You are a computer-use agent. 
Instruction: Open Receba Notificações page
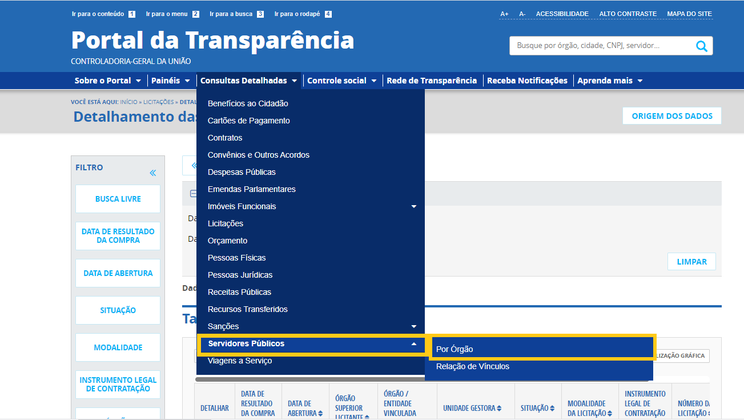click(527, 81)
